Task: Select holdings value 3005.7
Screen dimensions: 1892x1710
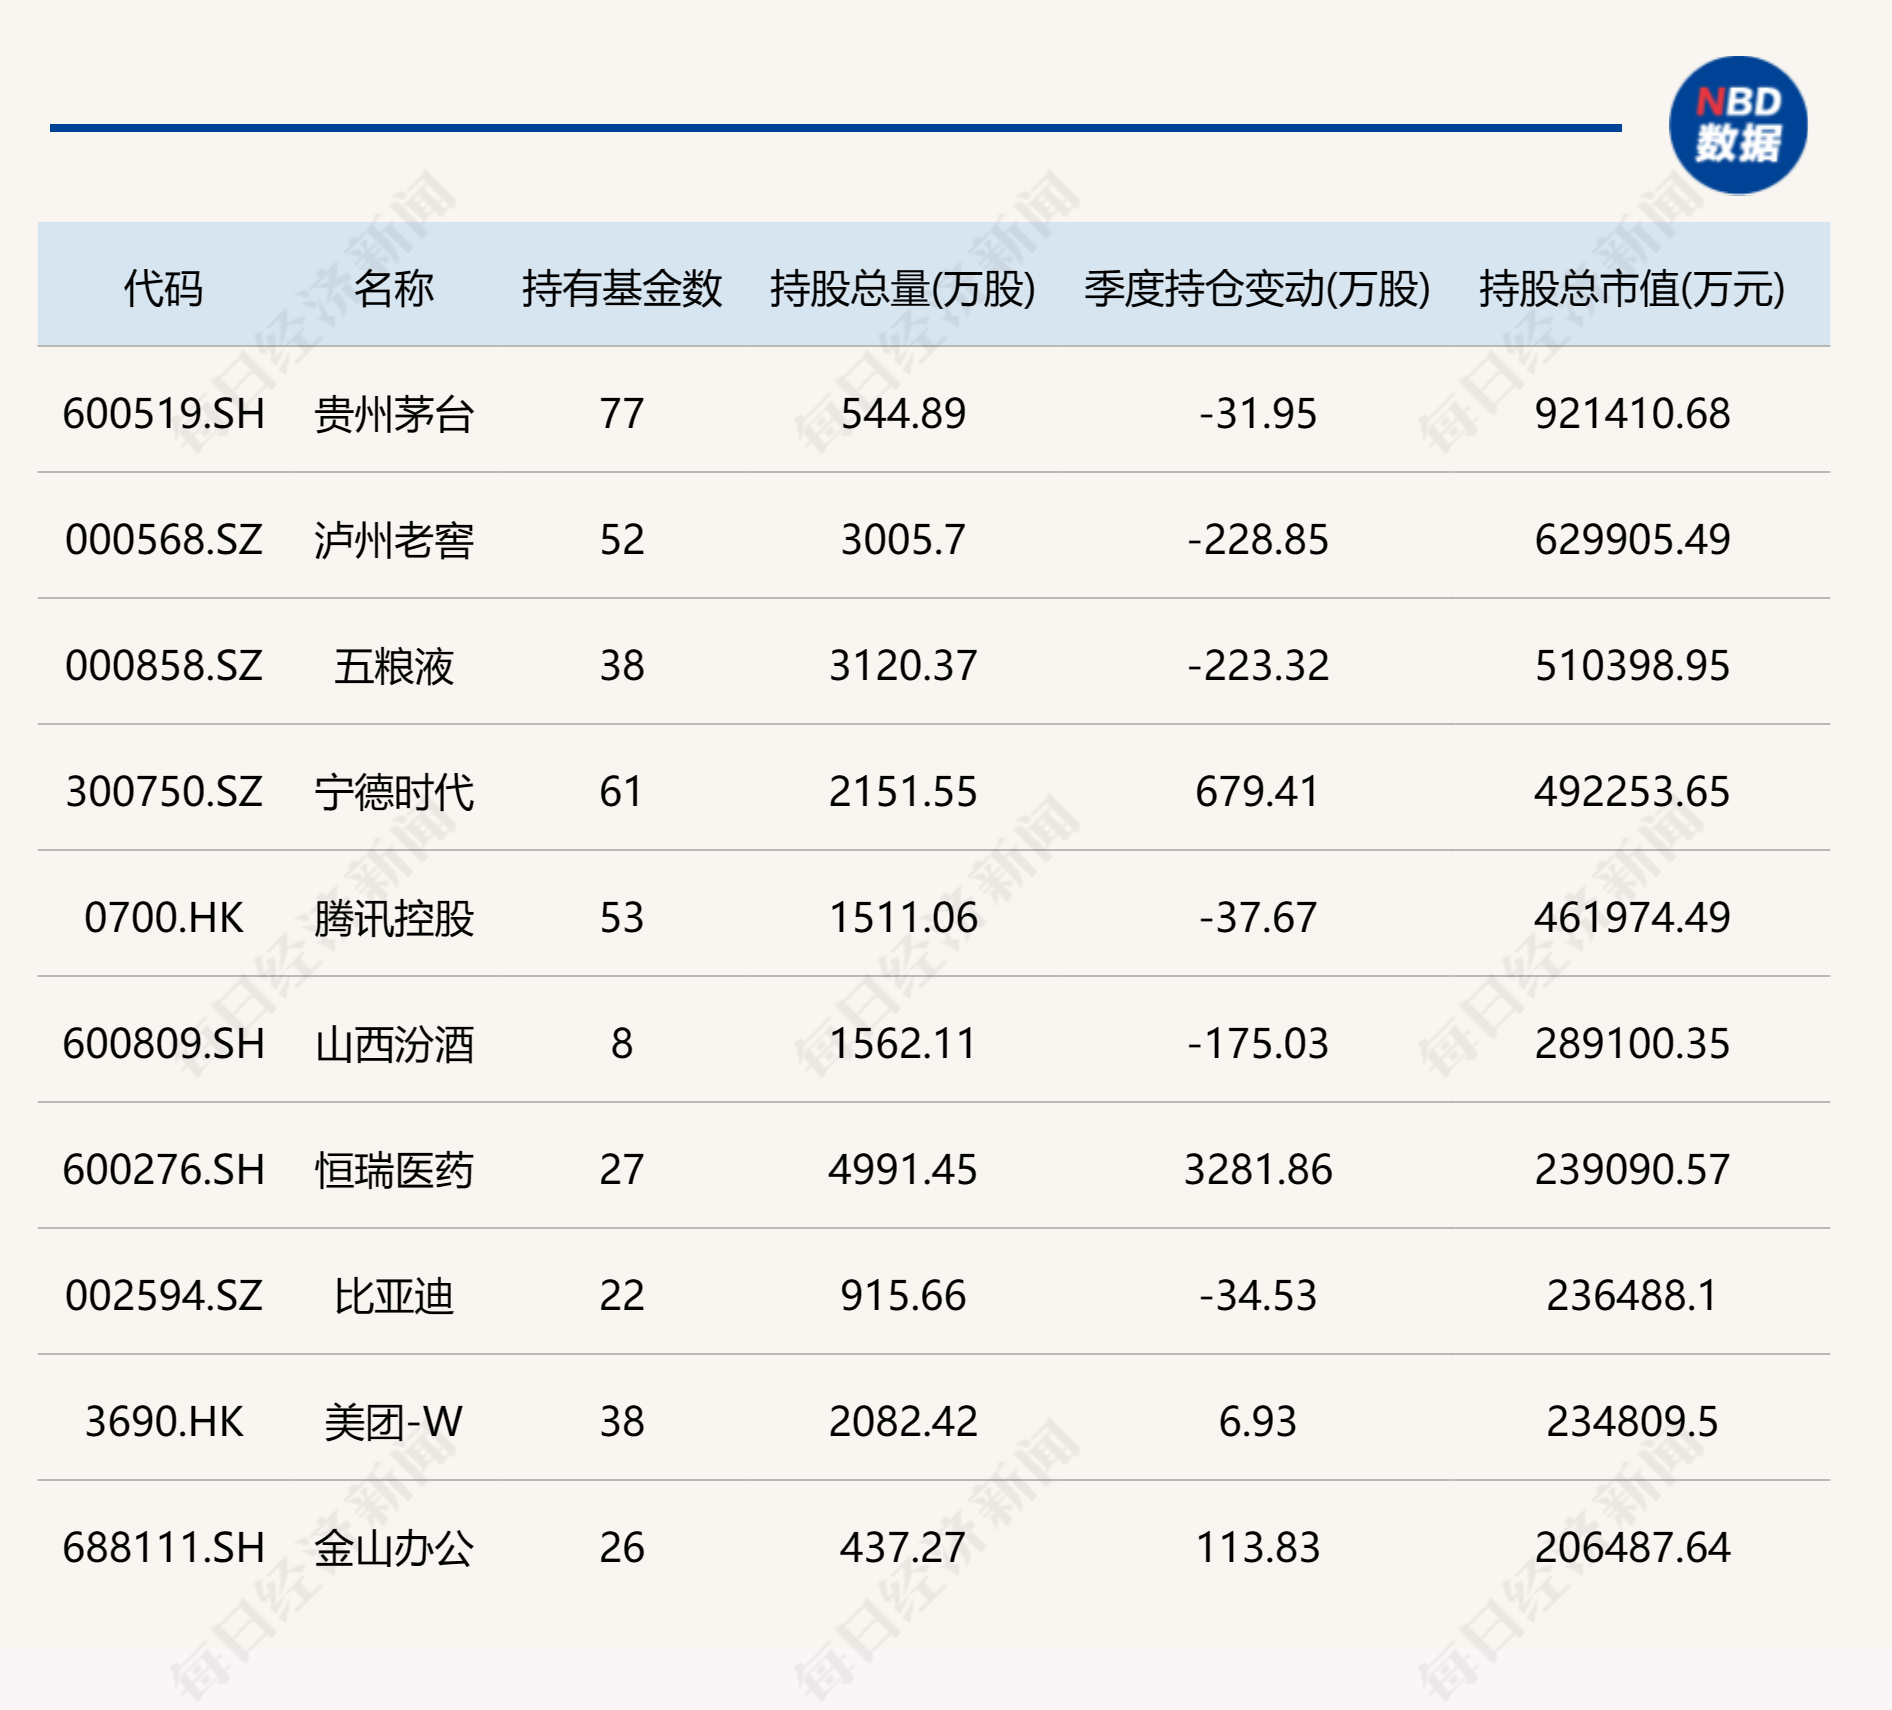Action: pyautogui.click(x=902, y=540)
